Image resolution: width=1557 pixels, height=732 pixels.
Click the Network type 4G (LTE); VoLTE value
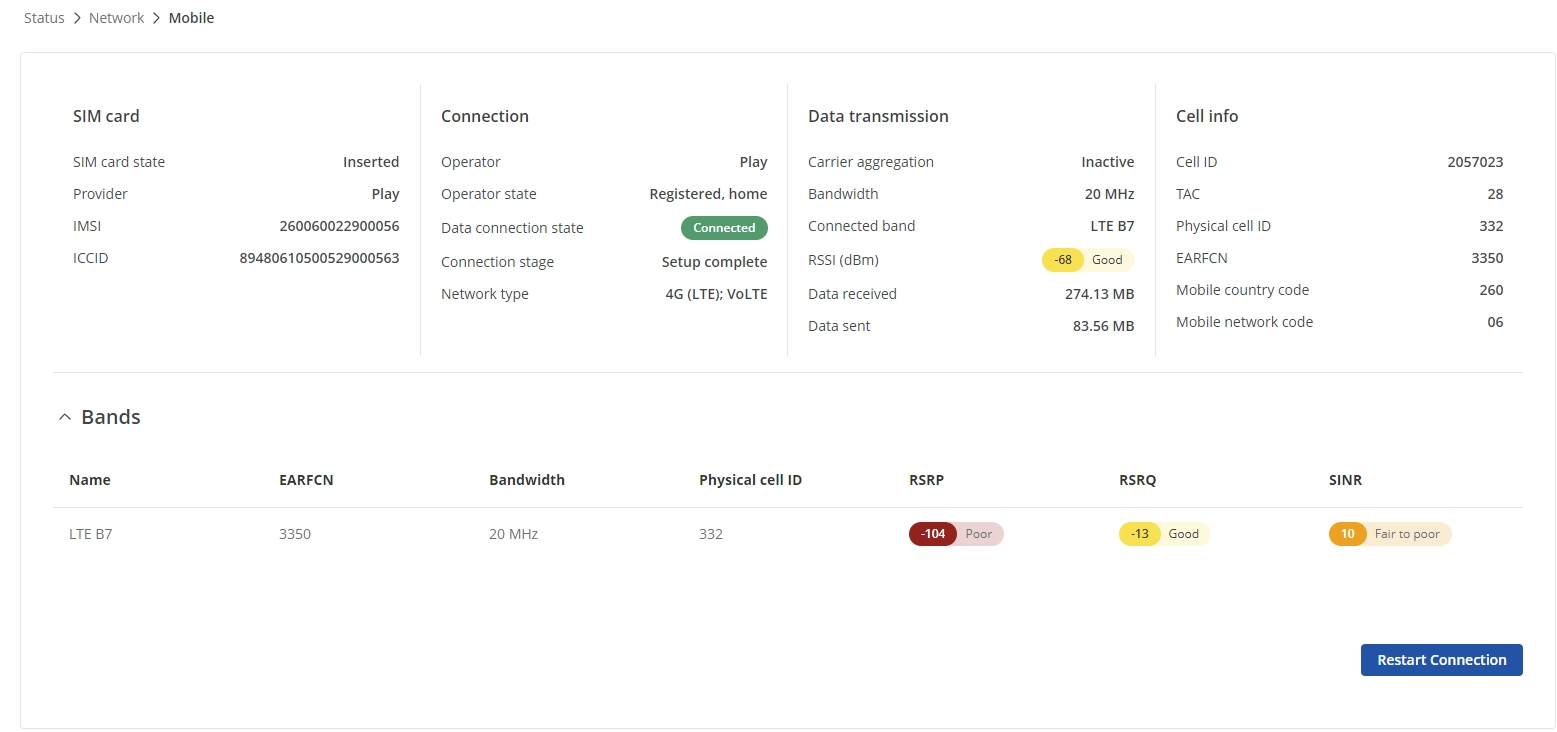[709, 294]
